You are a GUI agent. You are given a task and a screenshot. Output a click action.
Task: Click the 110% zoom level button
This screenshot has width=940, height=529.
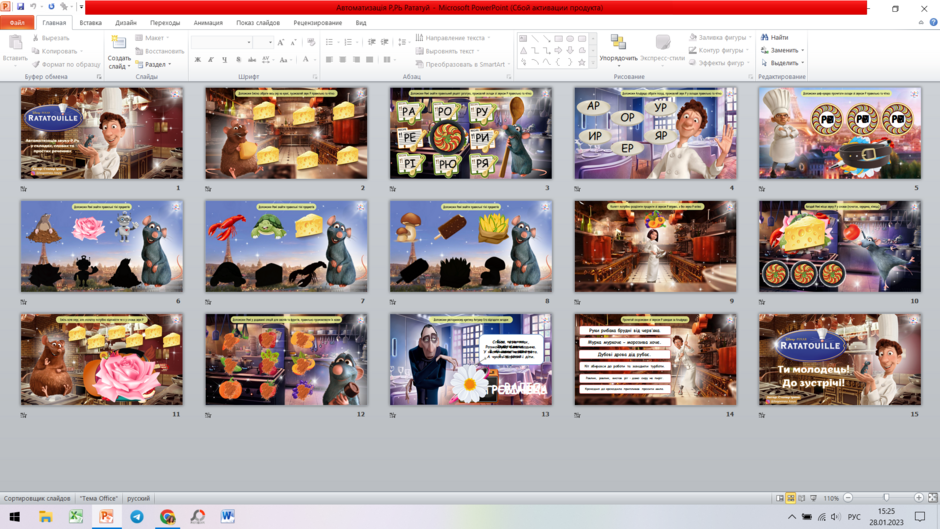coord(831,498)
